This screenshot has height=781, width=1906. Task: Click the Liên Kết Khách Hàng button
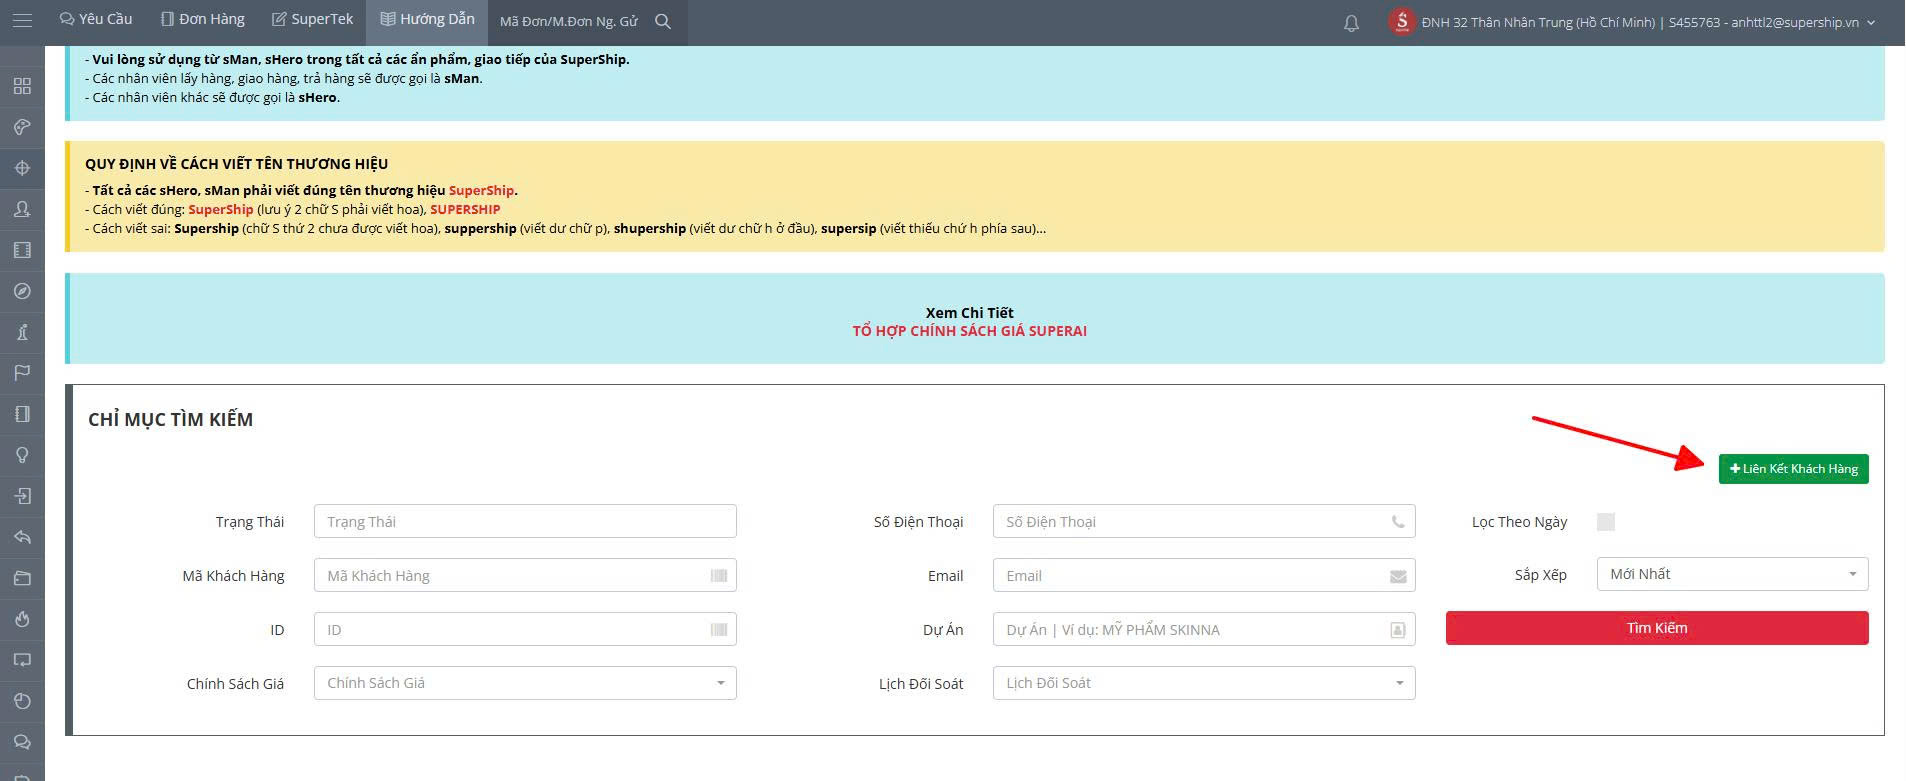click(x=1794, y=469)
